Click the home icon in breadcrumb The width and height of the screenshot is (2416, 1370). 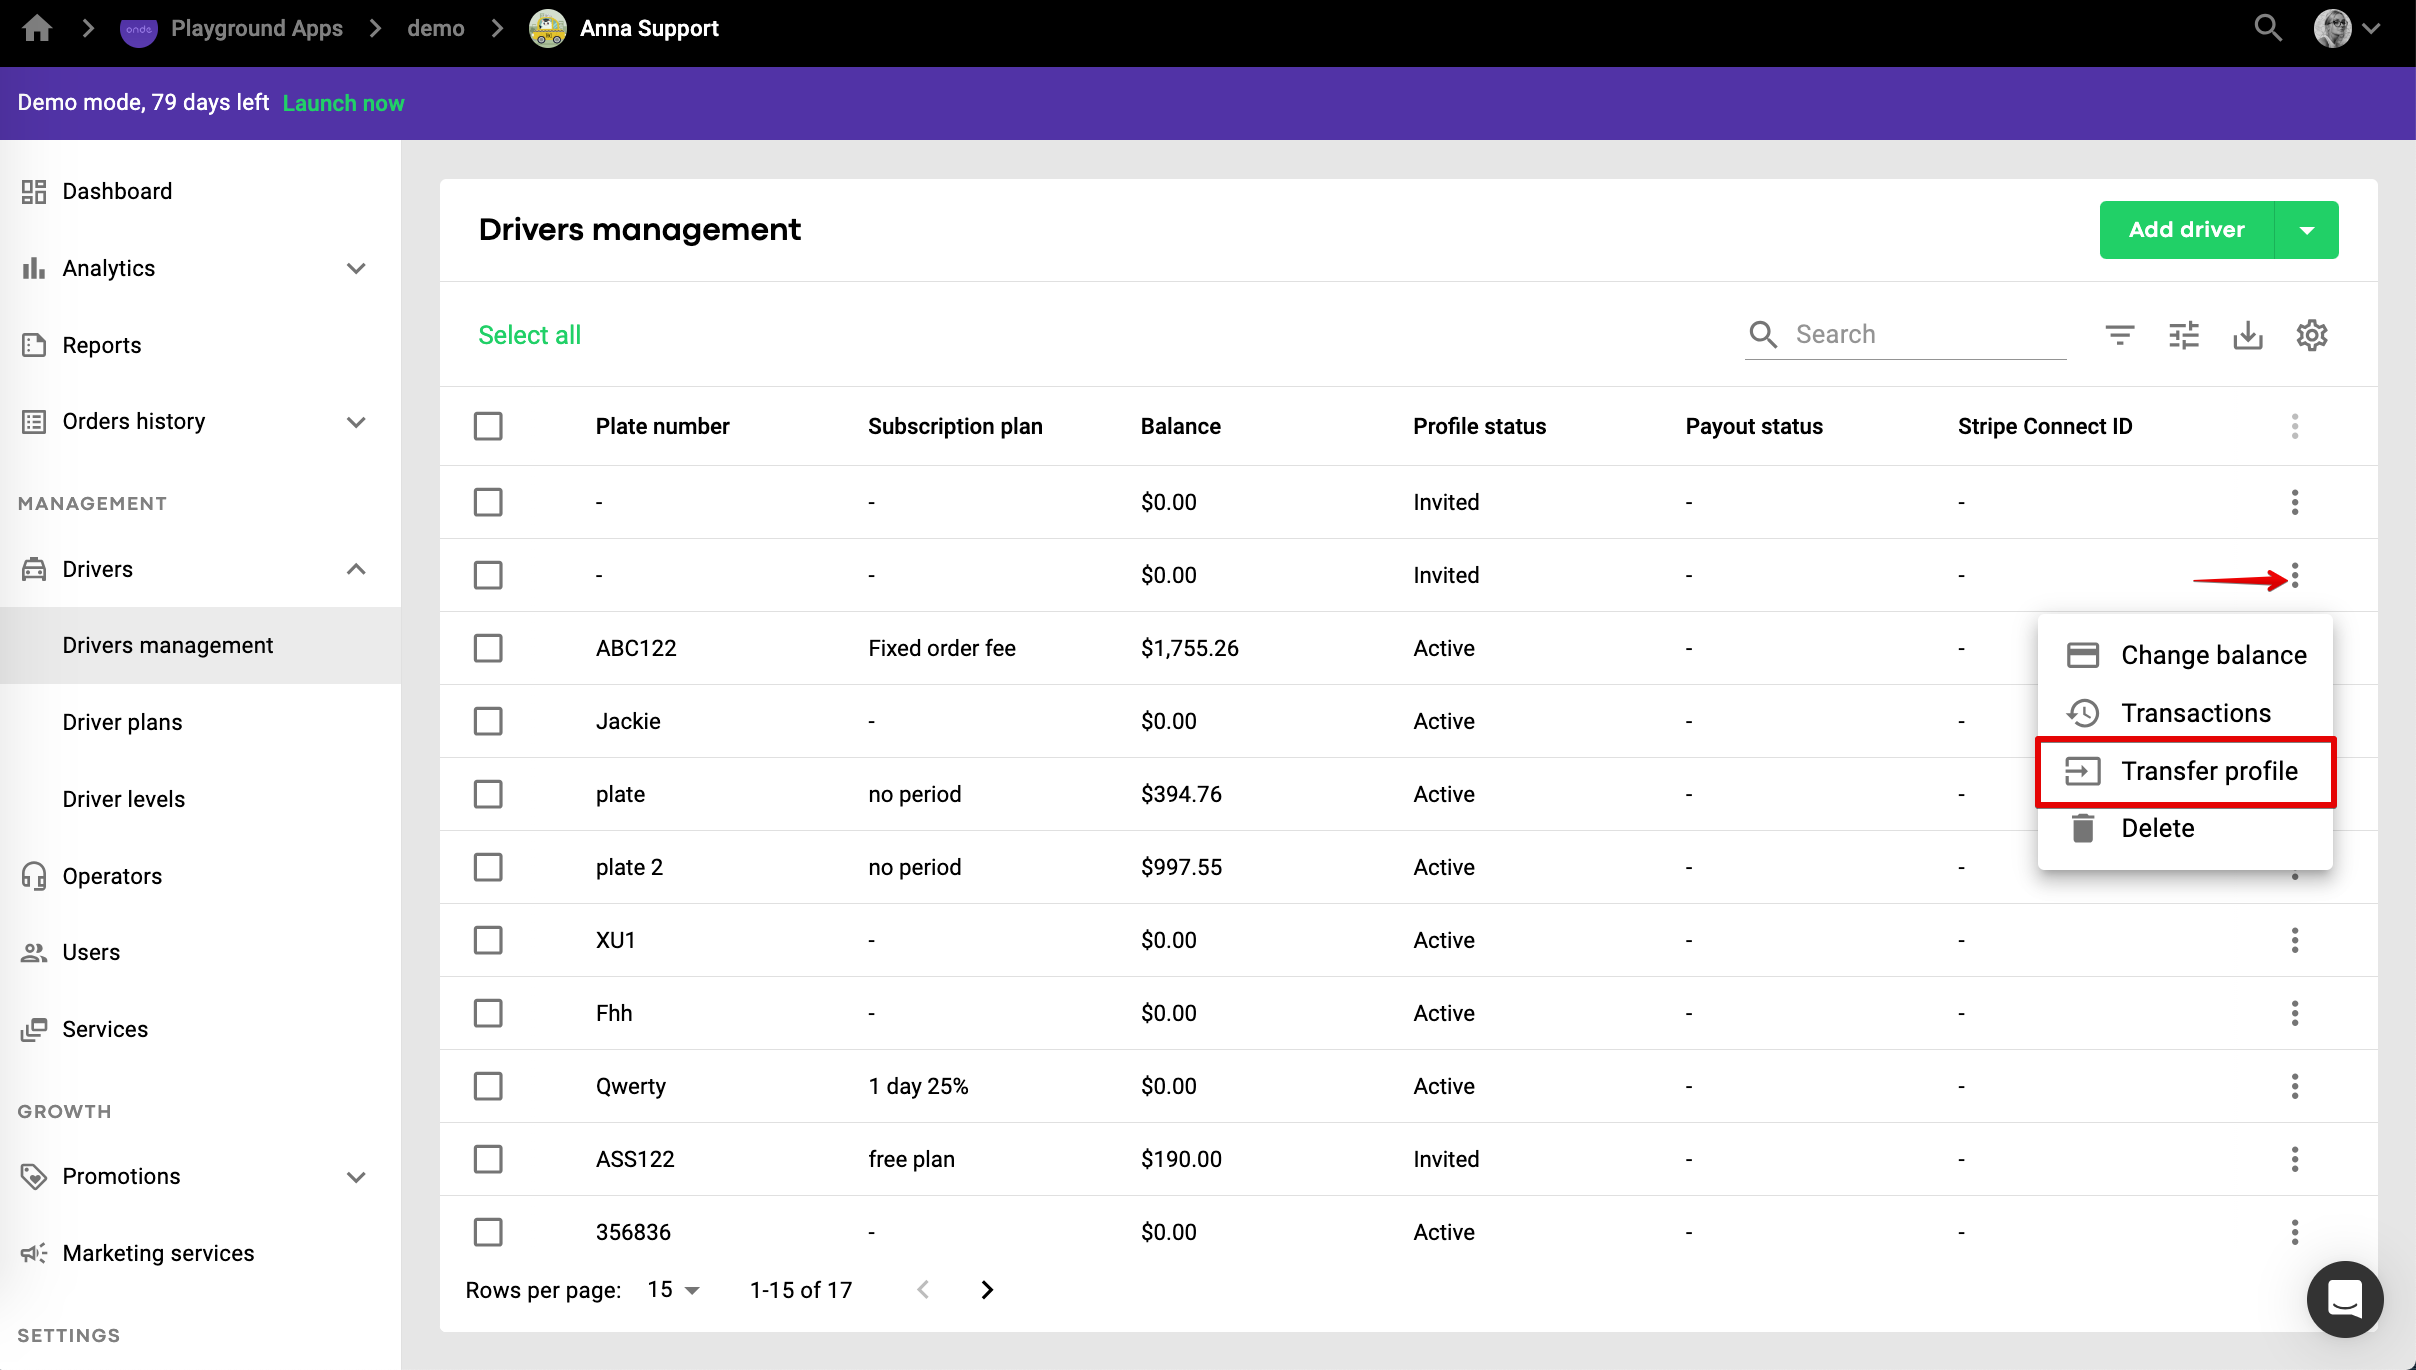(37, 28)
